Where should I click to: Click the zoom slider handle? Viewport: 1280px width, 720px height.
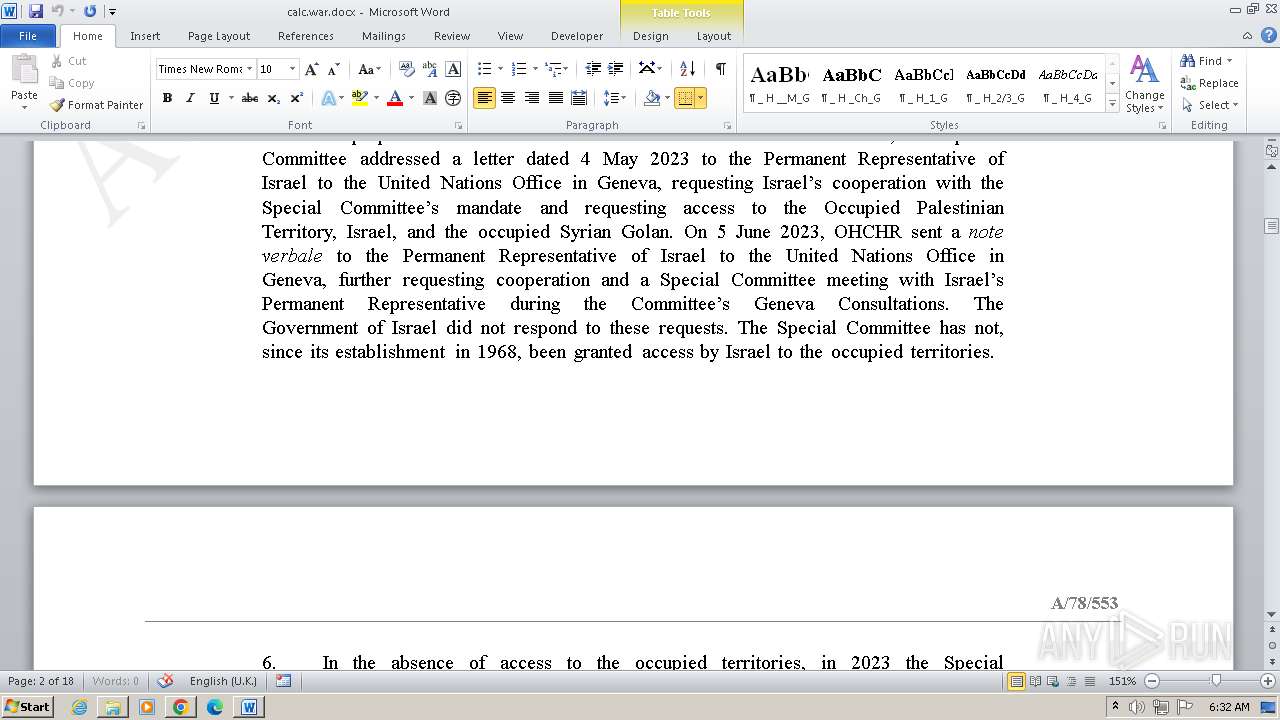[1216, 681]
